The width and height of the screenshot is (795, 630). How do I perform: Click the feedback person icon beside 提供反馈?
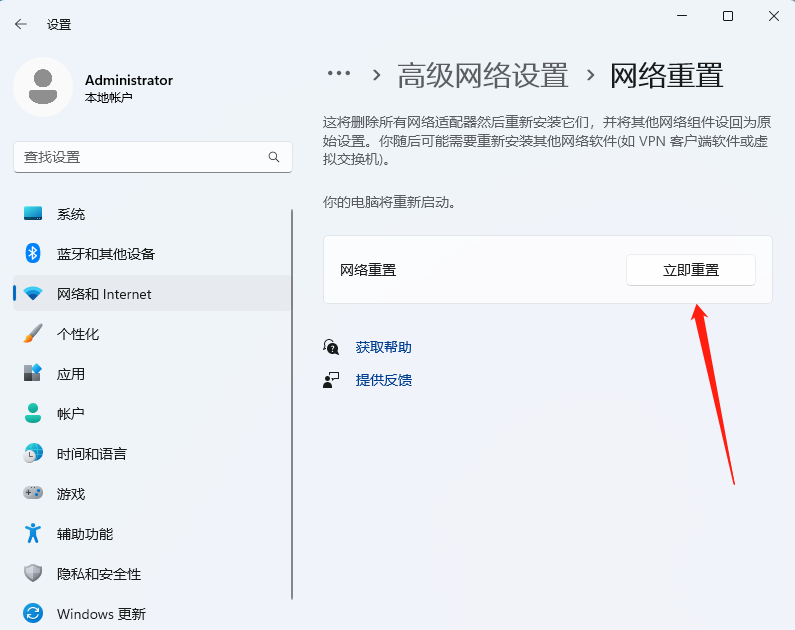331,380
